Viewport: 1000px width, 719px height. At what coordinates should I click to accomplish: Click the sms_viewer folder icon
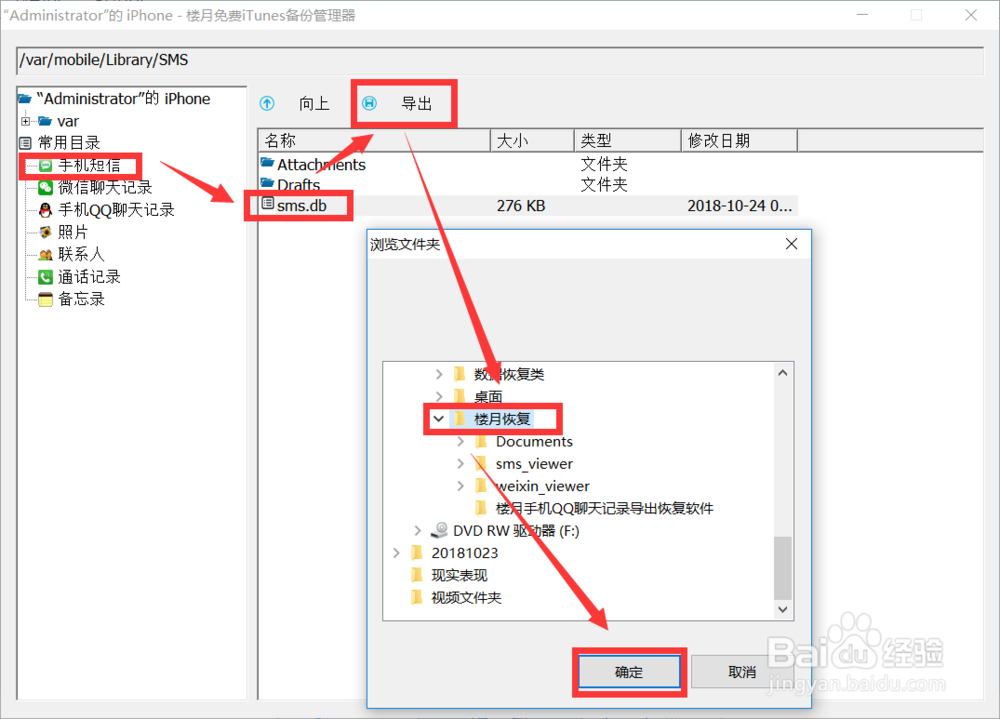[482, 464]
